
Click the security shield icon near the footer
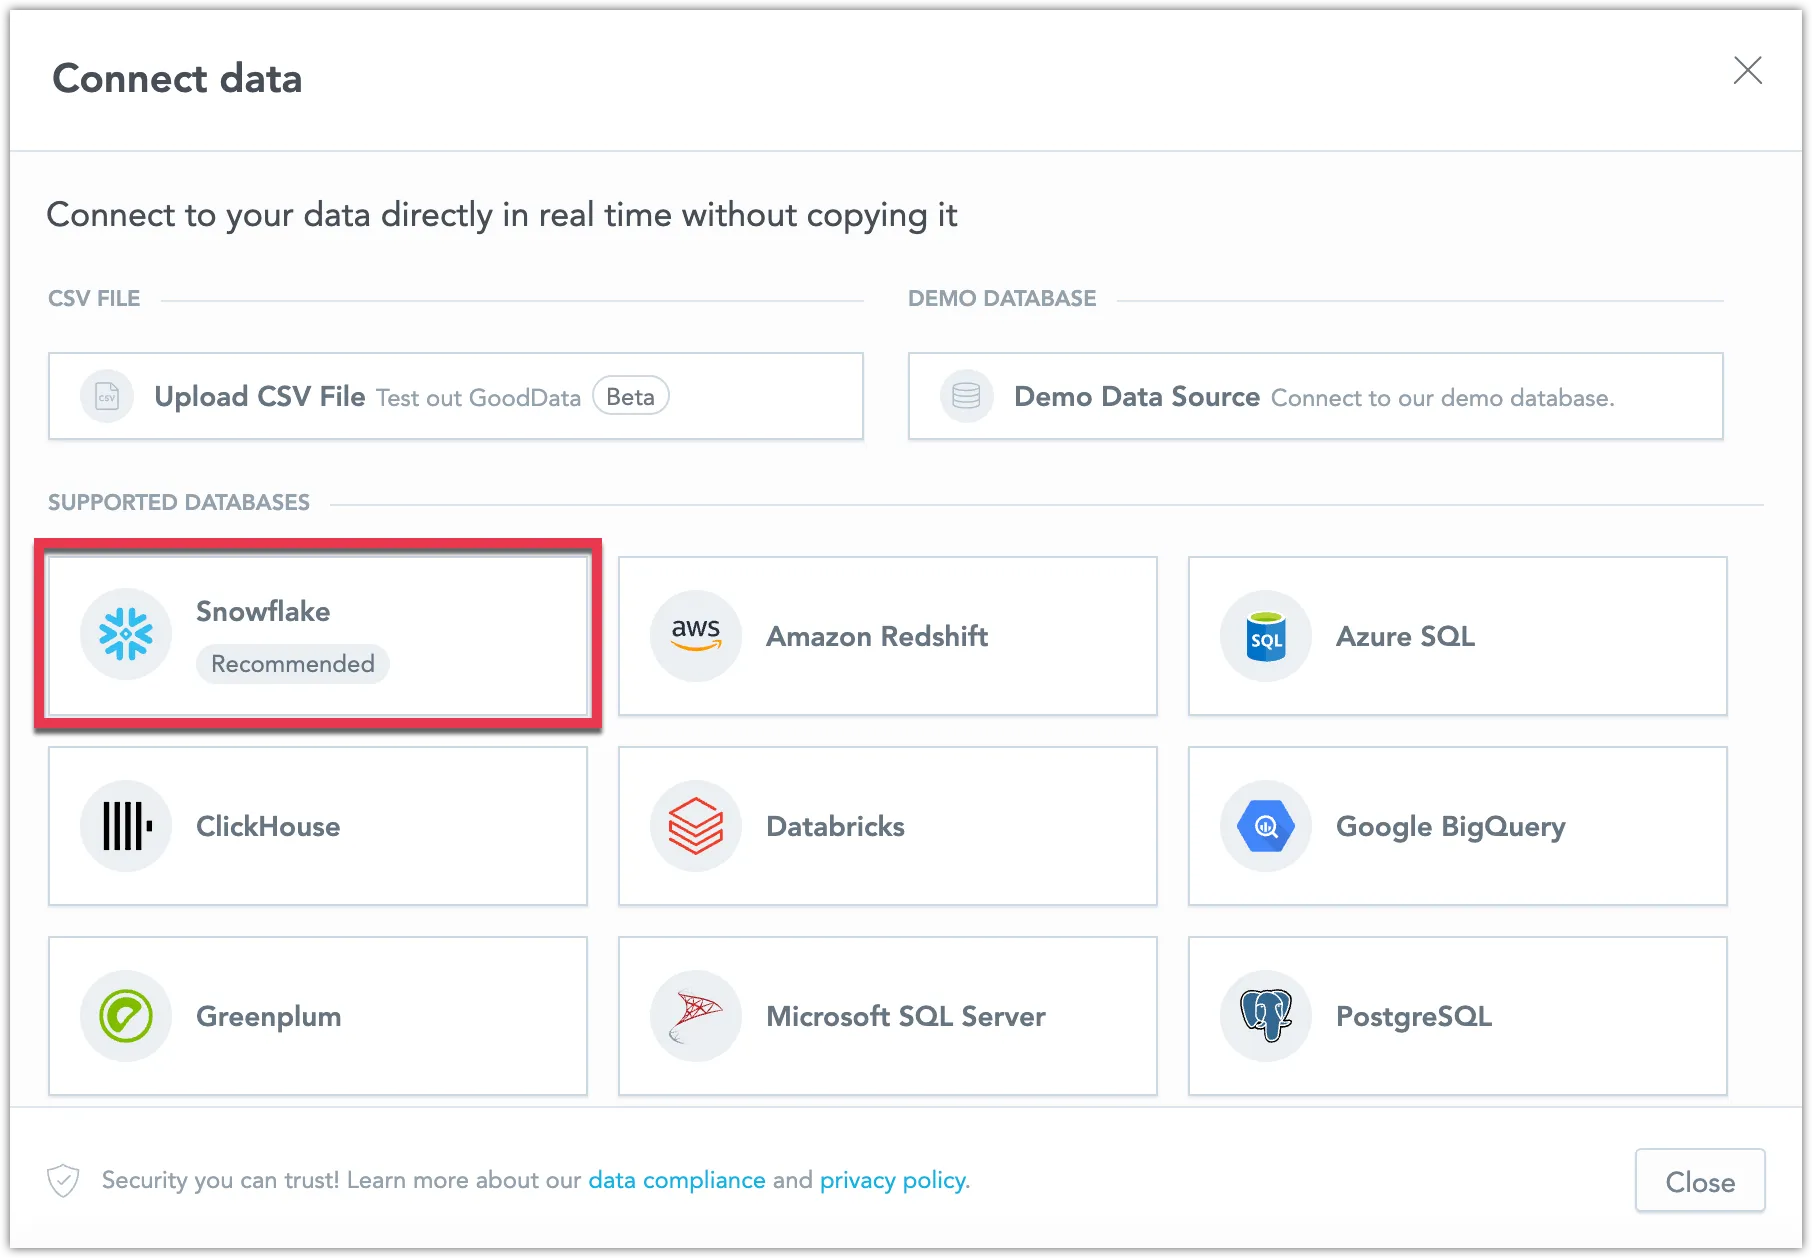tap(64, 1180)
